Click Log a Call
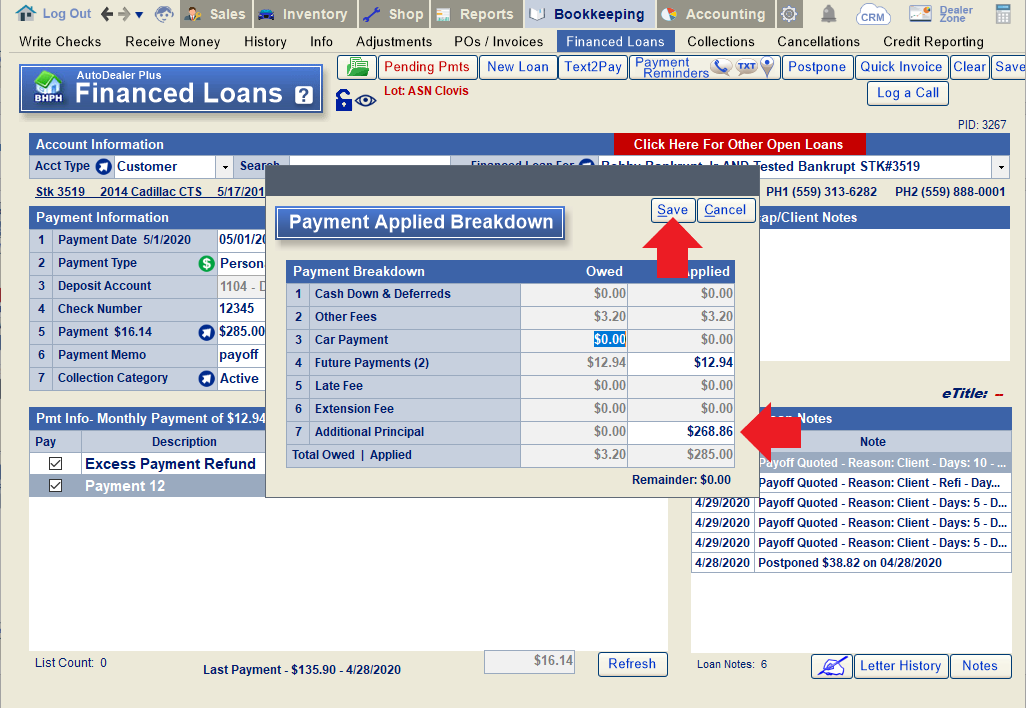Image resolution: width=1026 pixels, height=708 pixels. [x=908, y=93]
